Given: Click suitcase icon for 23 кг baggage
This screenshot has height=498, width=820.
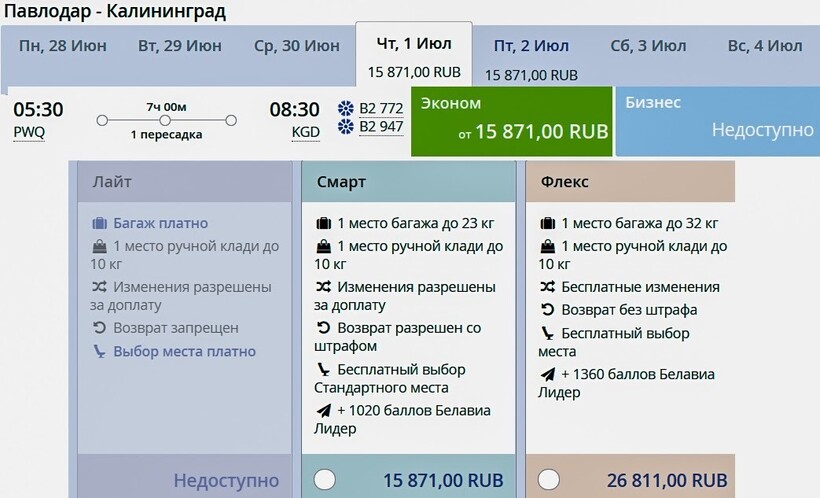Looking at the screenshot, I should (324, 224).
